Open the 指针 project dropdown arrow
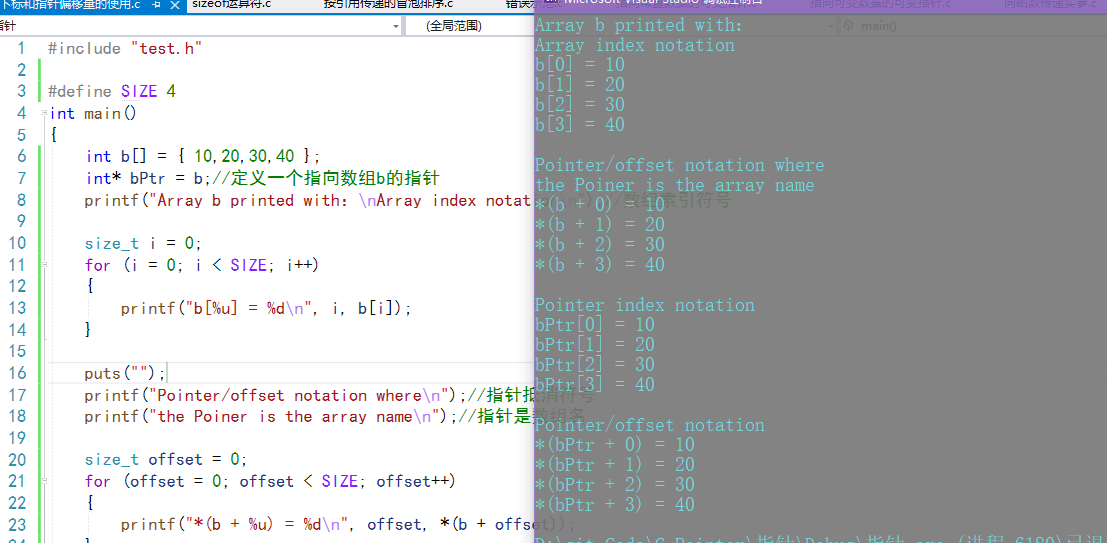The width and height of the screenshot is (1107, 543). click(x=395, y=26)
